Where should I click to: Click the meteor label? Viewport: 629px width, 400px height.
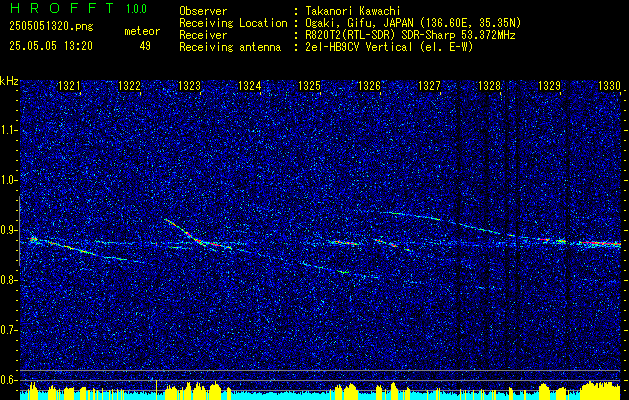tap(142, 31)
